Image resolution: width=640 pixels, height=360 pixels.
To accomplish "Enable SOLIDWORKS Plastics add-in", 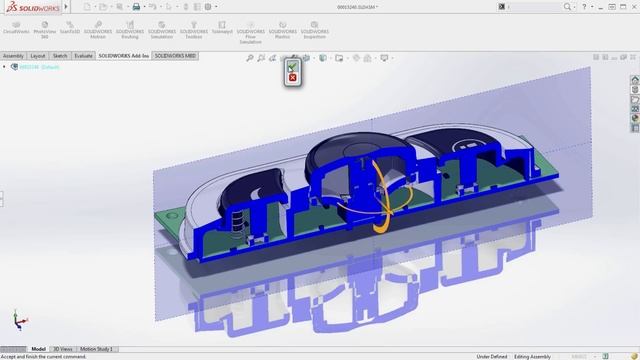I will 282,30.
